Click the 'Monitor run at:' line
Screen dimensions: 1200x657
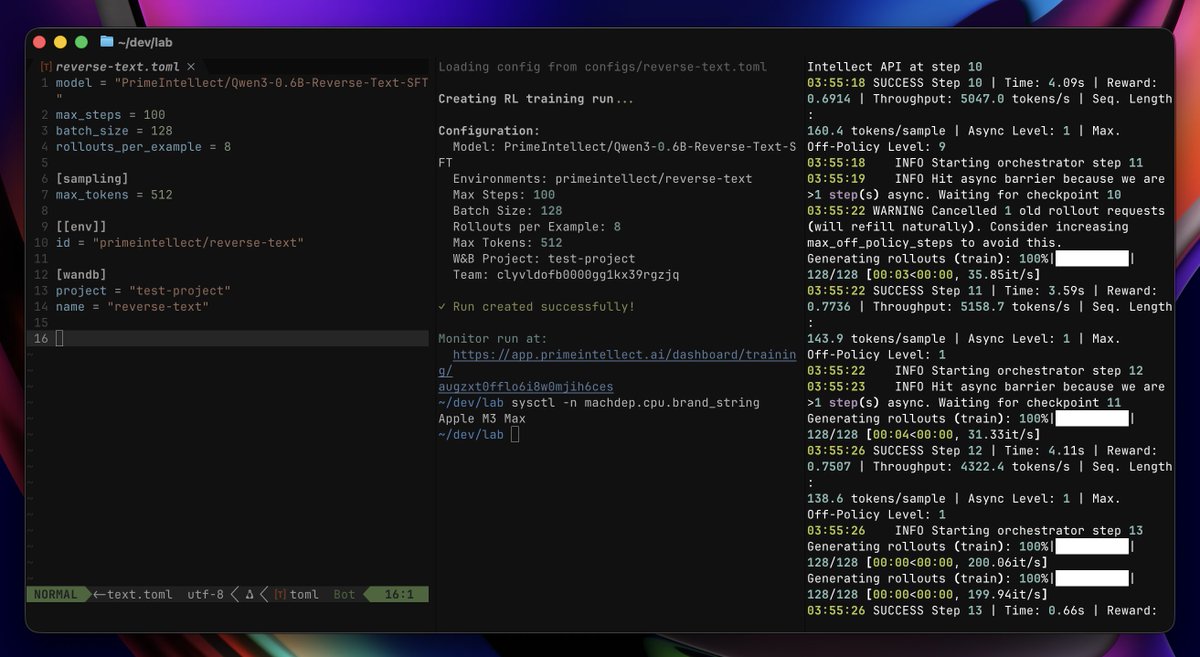click(492, 339)
